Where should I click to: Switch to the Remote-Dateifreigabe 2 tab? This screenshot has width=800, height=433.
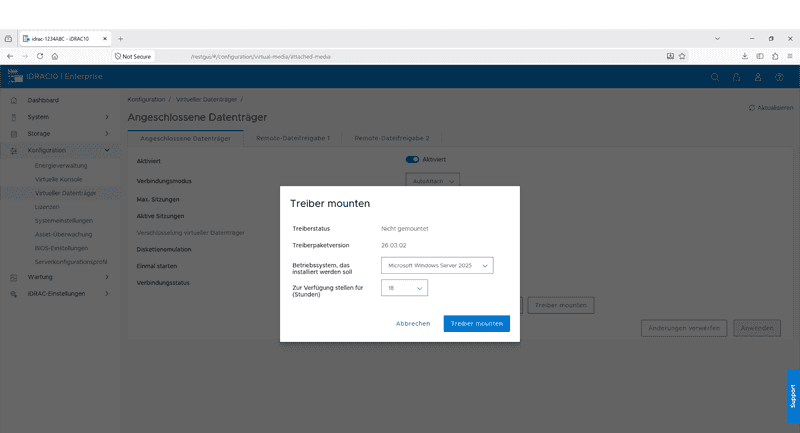tap(392, 138)
